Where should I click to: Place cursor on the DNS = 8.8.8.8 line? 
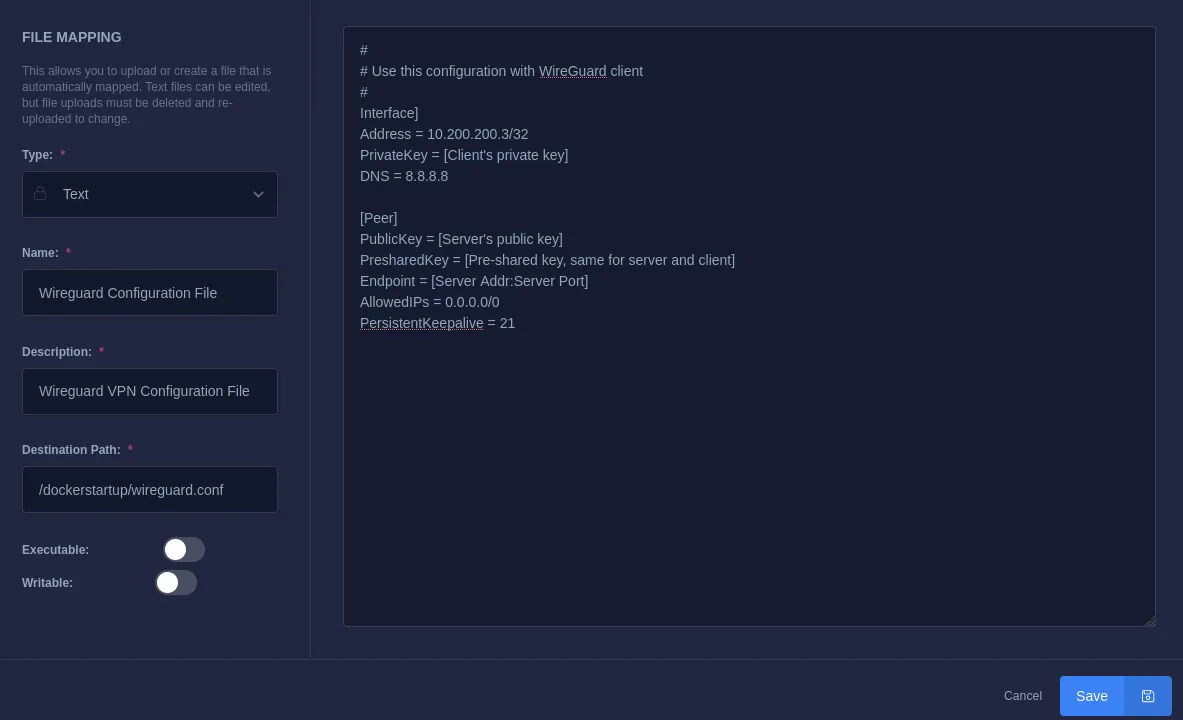(404, 176)
